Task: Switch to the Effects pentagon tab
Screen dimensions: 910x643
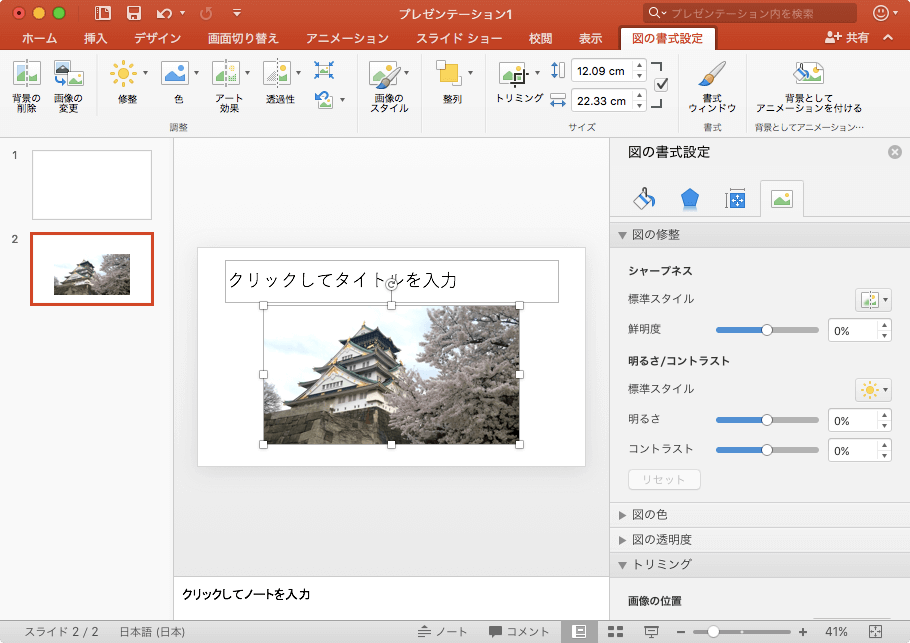Action: coord(690,199)
